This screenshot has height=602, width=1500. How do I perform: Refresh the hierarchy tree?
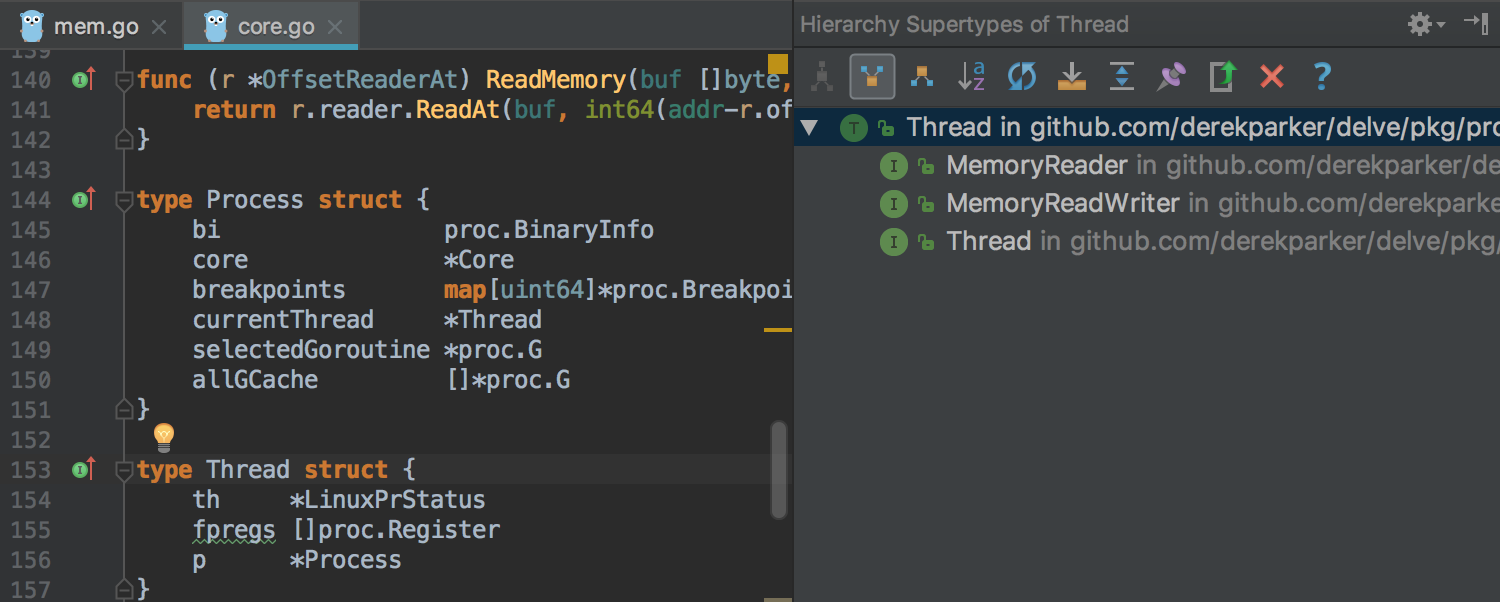click(x=1022, y=77)
